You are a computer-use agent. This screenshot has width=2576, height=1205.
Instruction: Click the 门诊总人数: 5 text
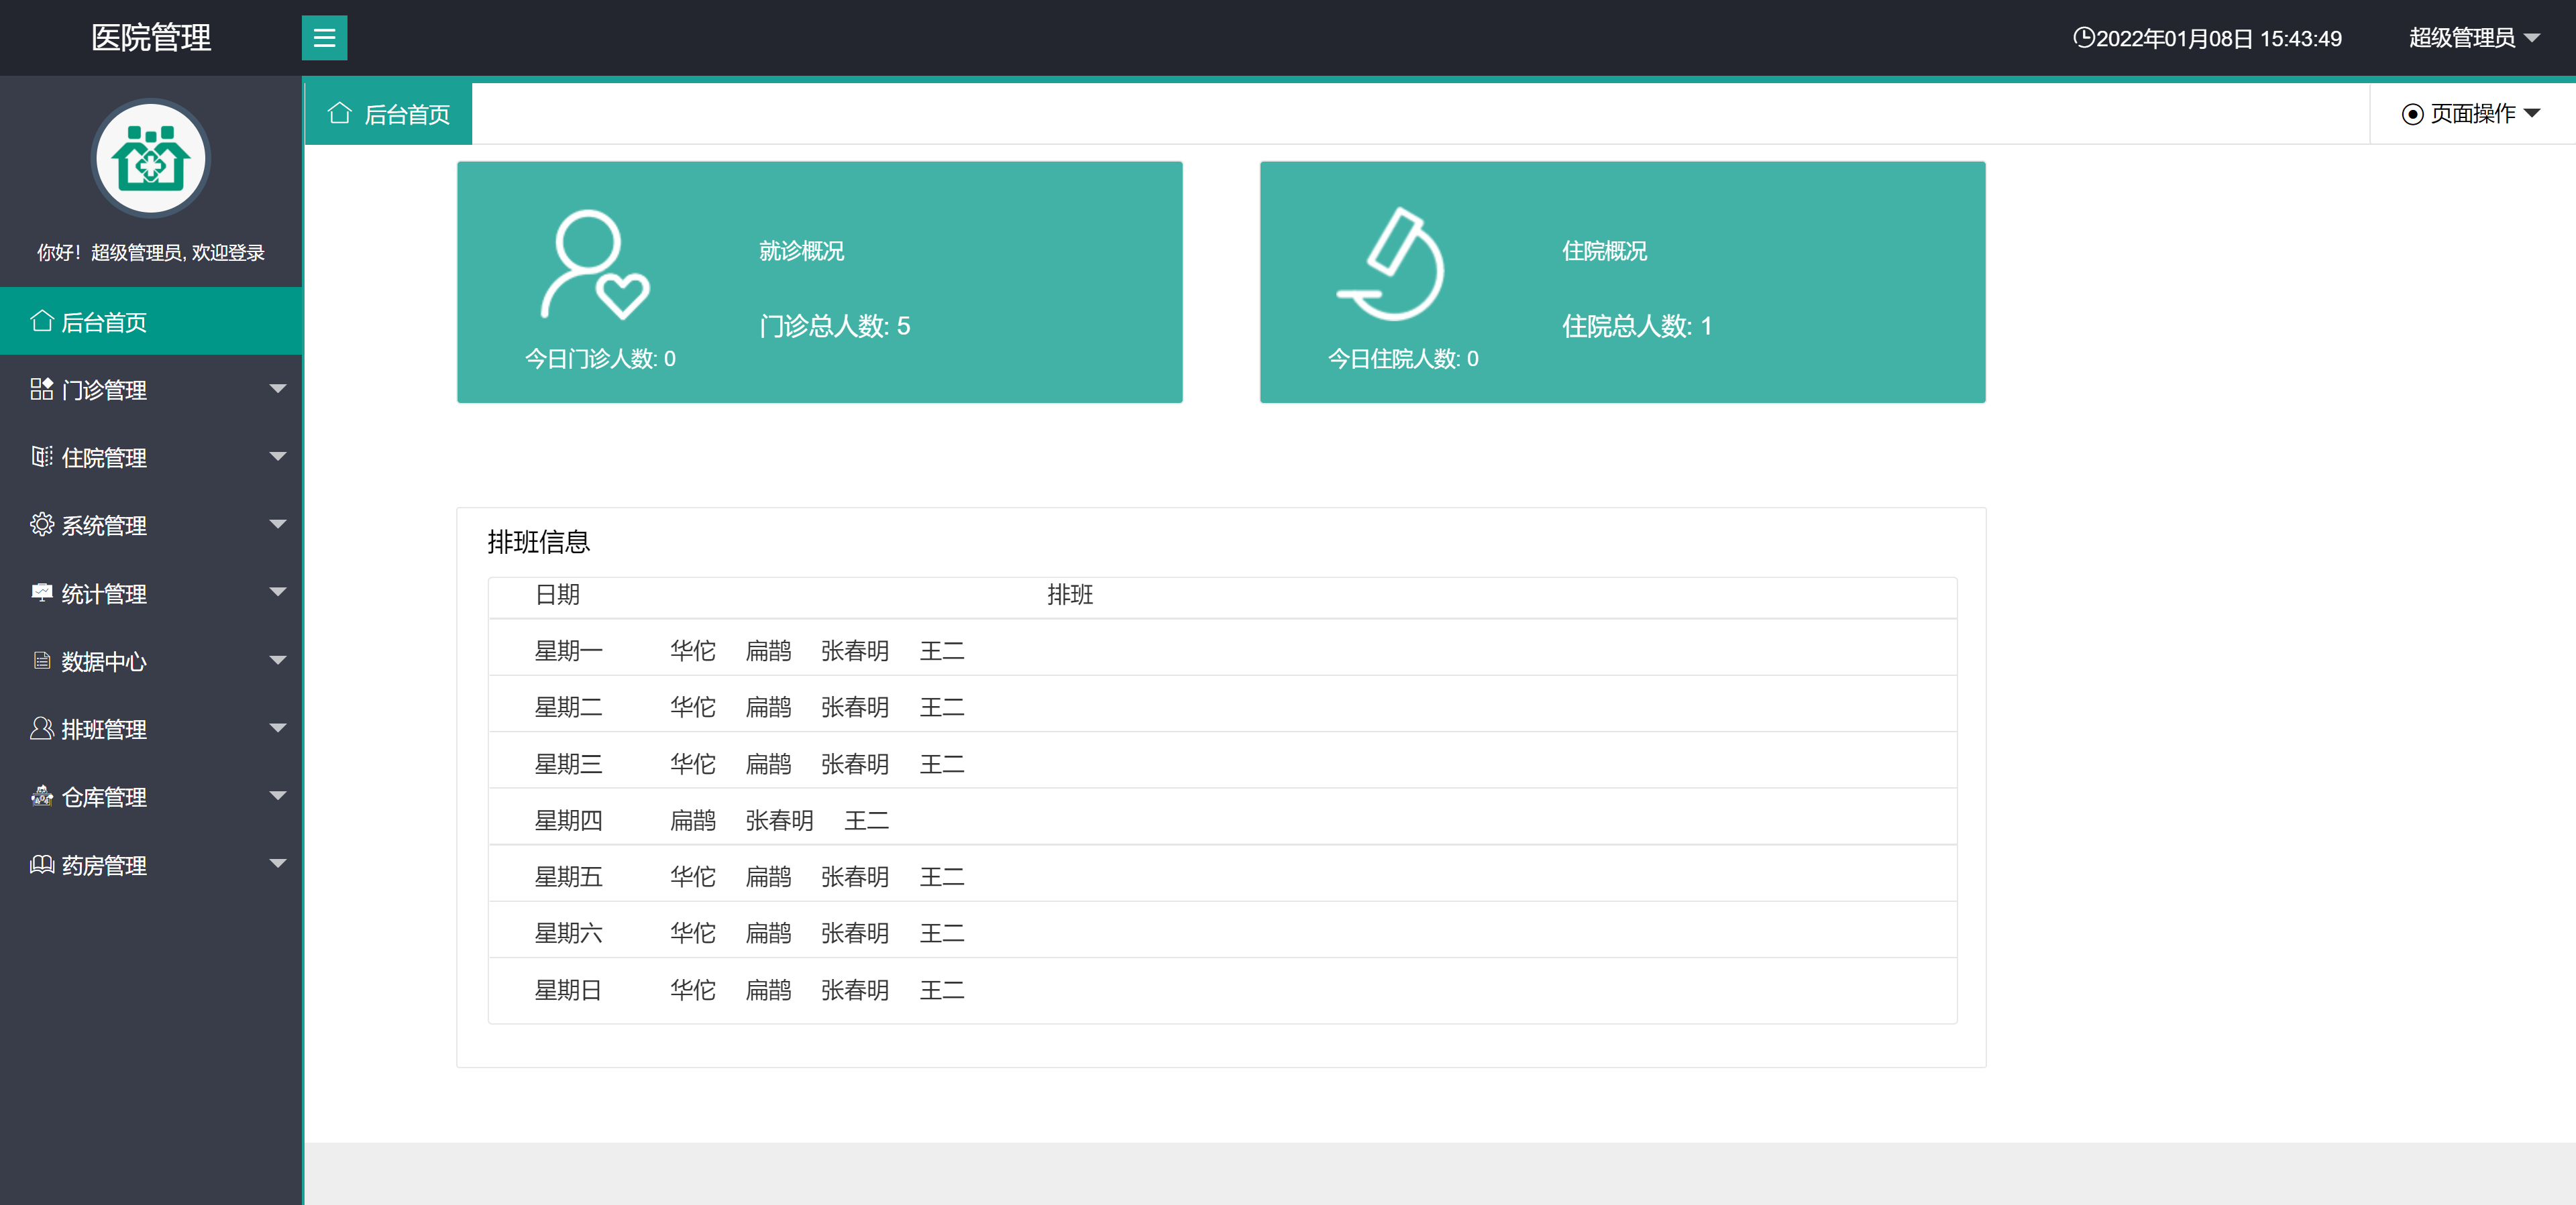tap(834, 326)
